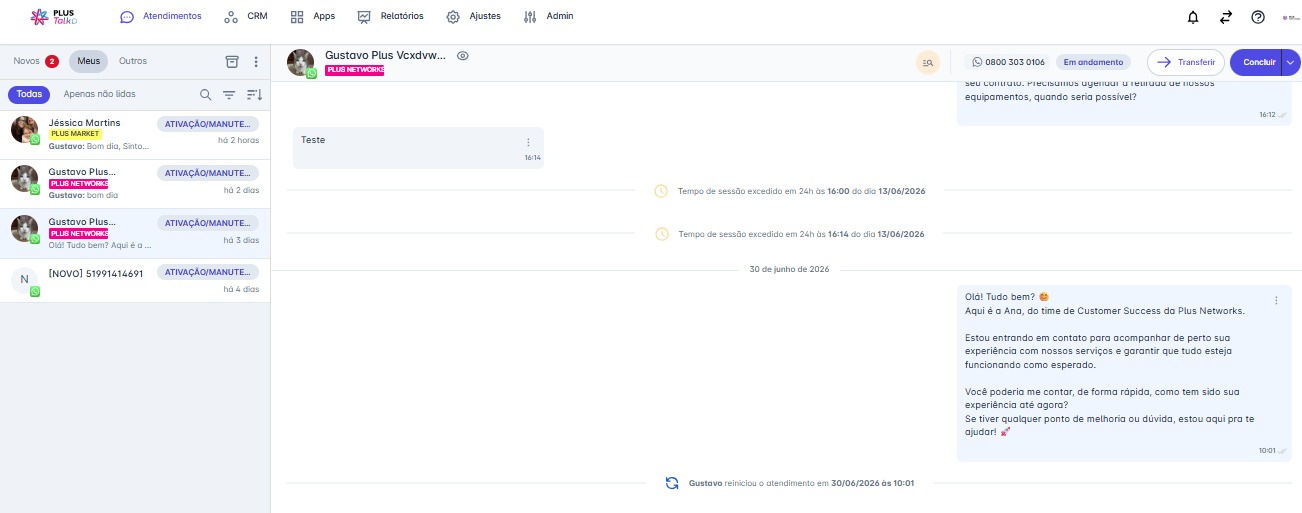This screenshot has width=1302, height=513.
Task: Open the help question mark icon
Action: pos(1258,17)
